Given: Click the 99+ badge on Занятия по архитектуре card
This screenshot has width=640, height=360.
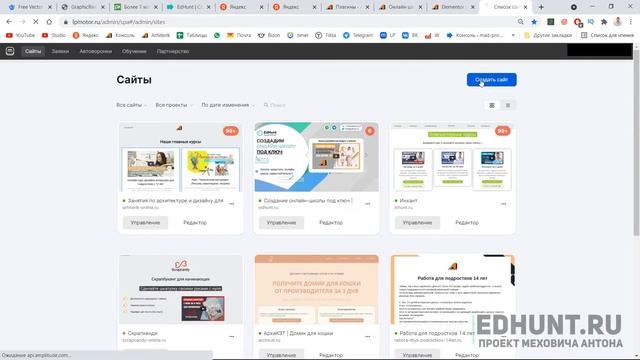Looking at the screenshot, I should [231, 131].
